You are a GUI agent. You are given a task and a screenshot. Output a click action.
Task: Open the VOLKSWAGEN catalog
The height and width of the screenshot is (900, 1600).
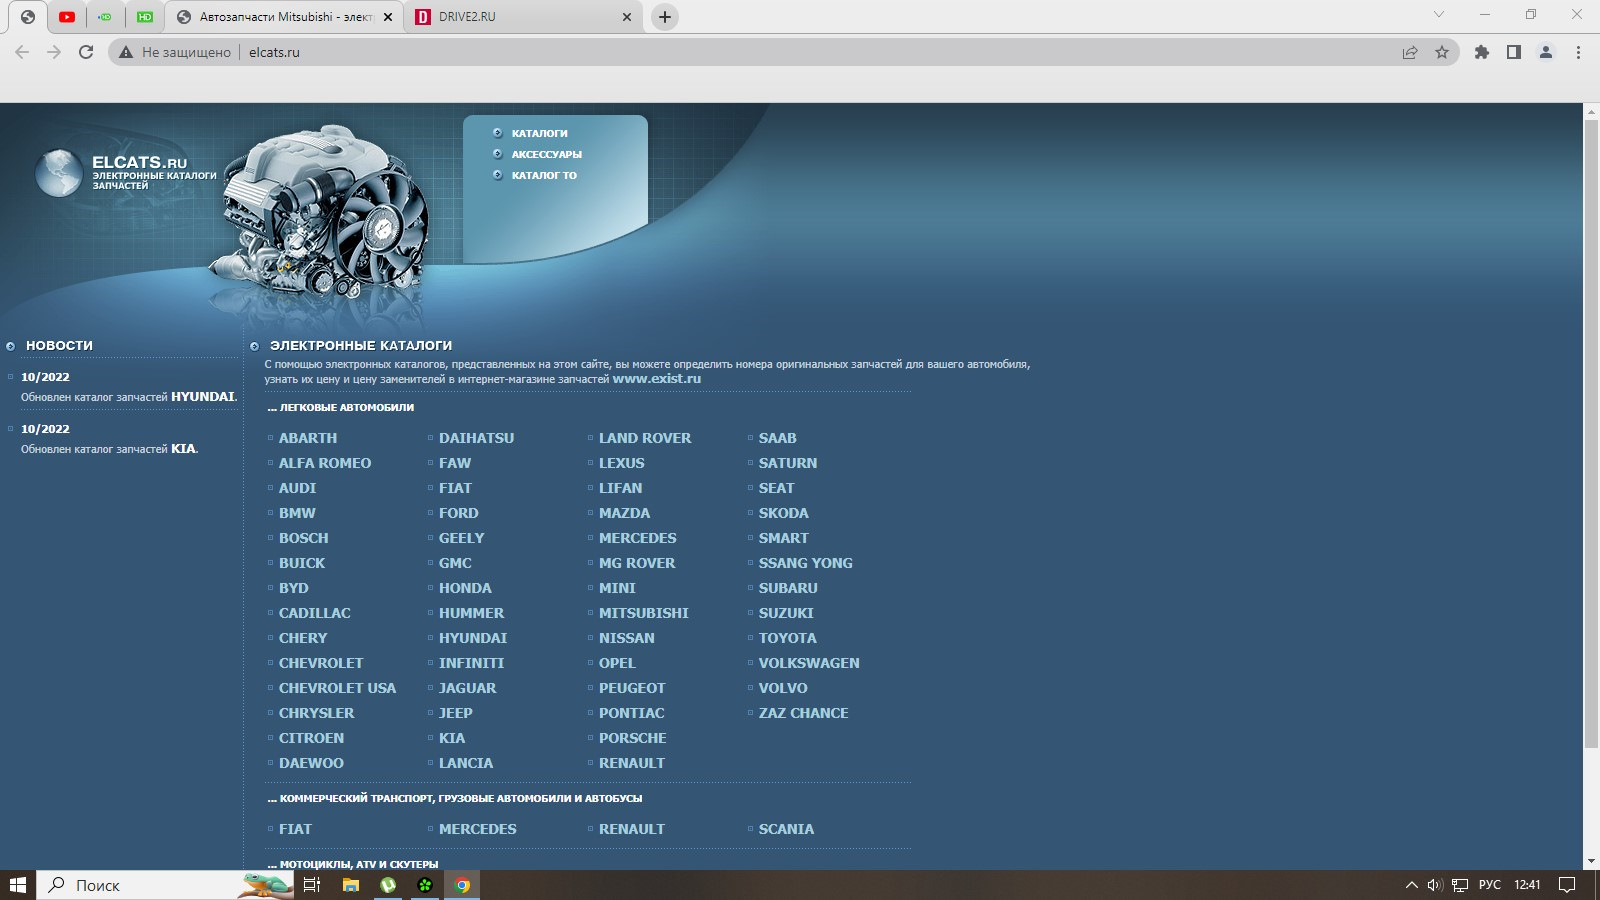pos(809,663)
